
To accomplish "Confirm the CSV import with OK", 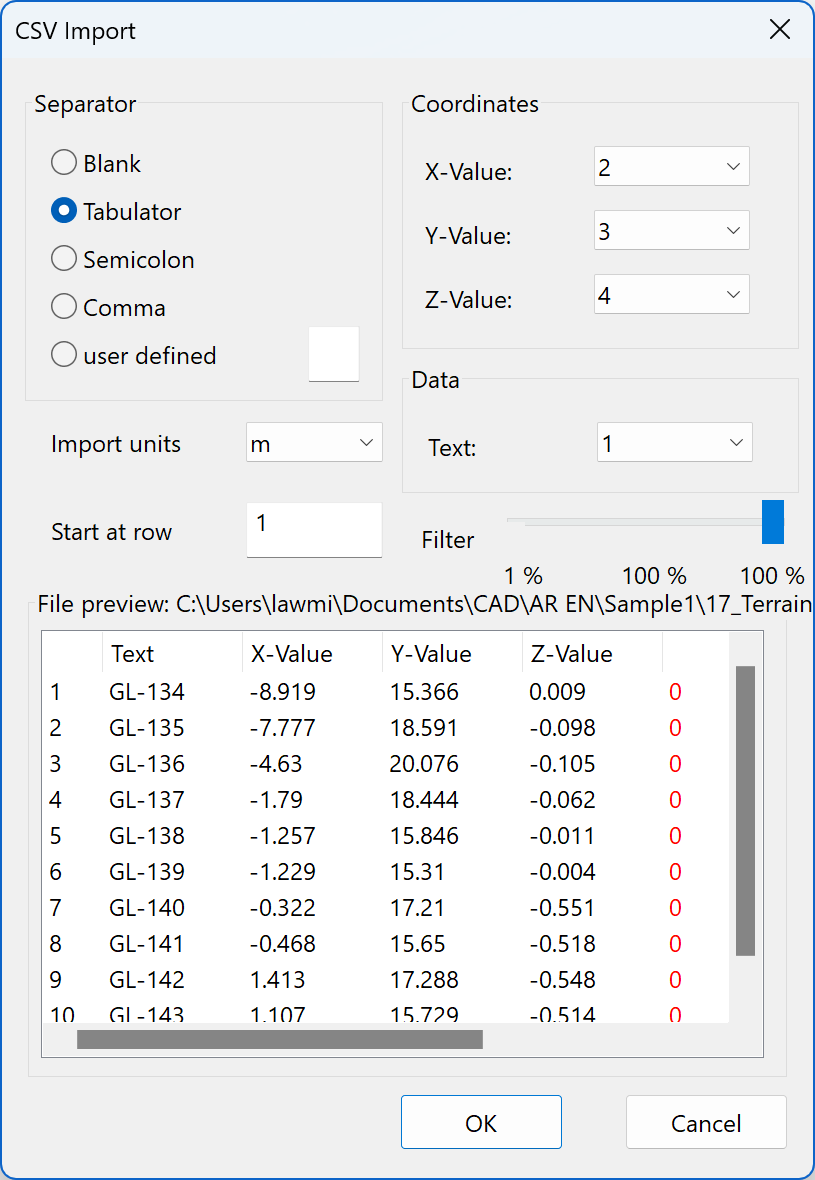I will pos(481,1122).
